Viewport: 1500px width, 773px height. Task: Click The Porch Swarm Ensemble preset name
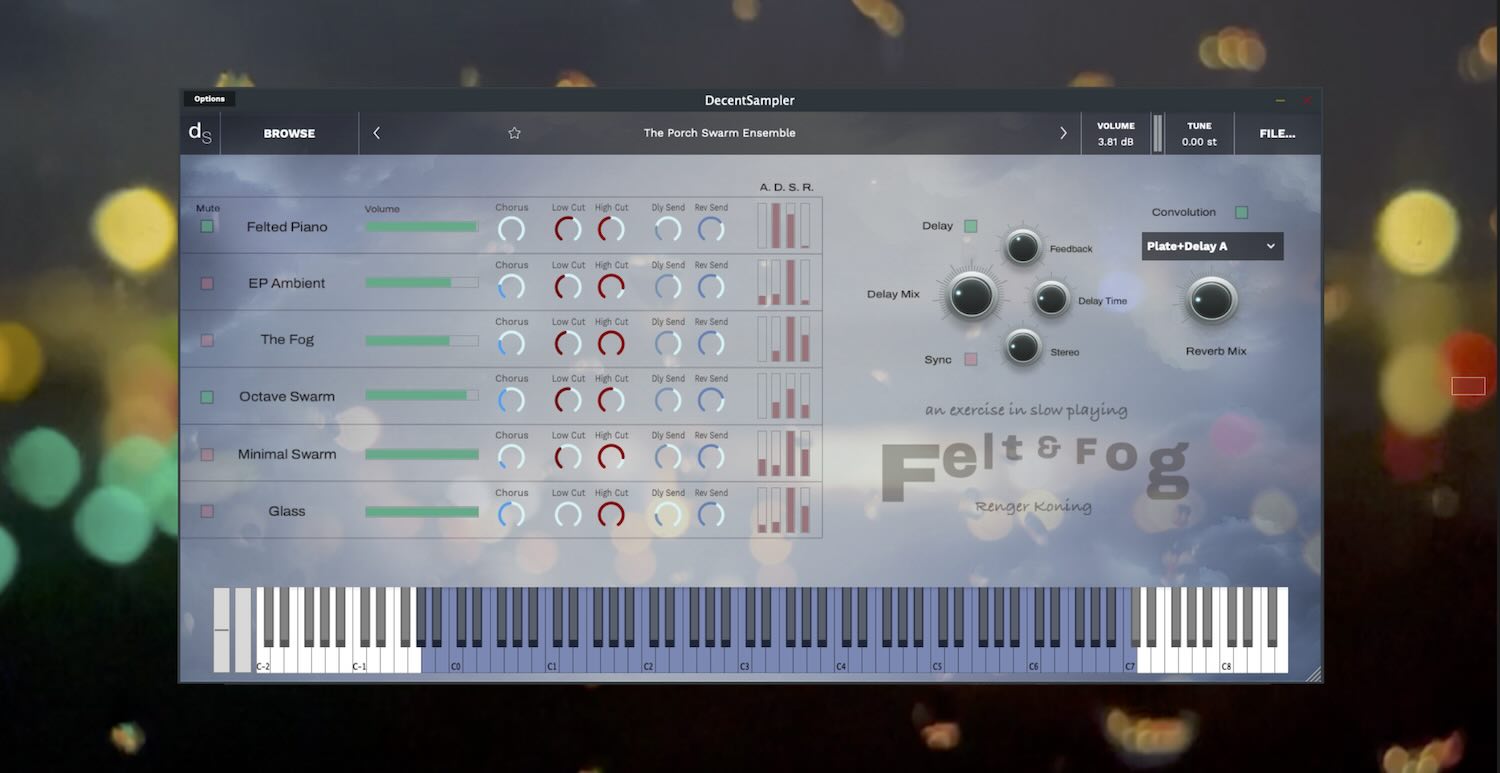point(720,133)
